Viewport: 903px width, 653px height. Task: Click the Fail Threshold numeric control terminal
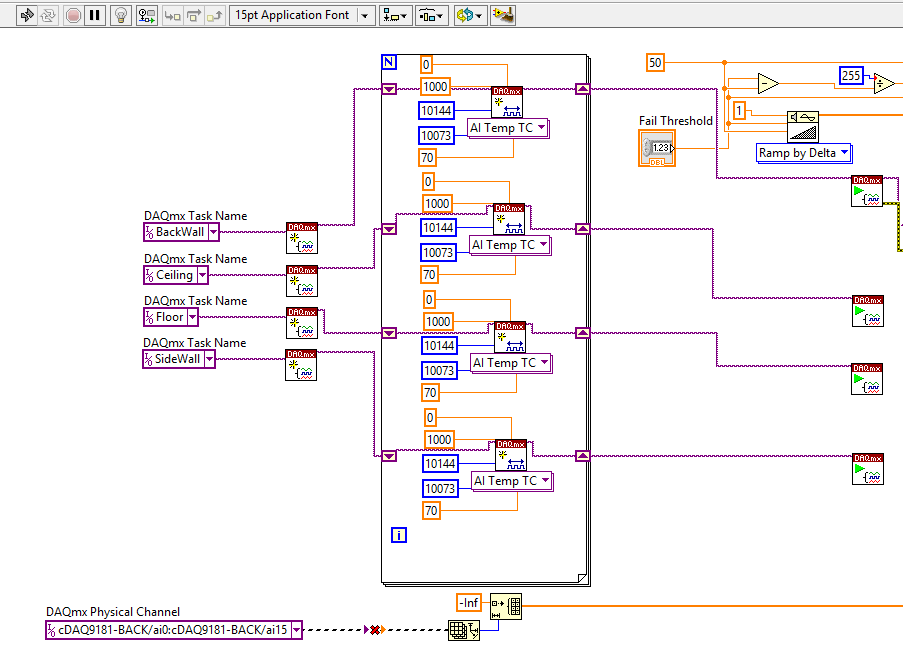pos(657,149)
